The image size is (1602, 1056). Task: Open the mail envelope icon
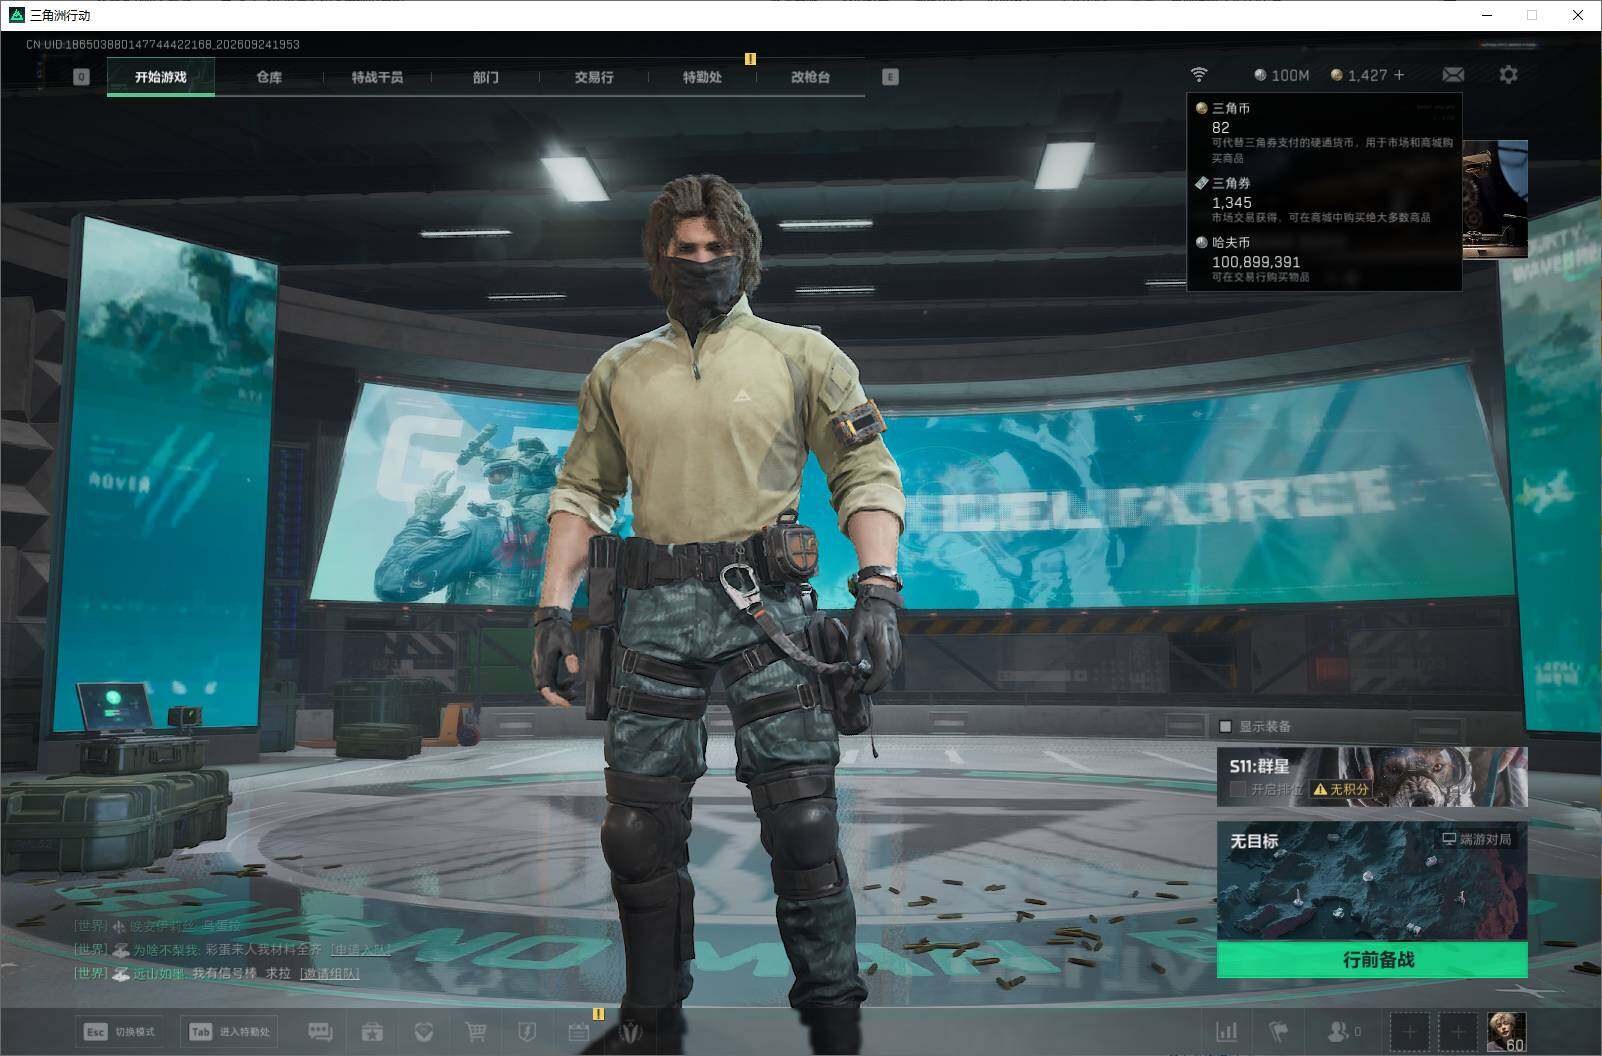(x=1453, y=75)
